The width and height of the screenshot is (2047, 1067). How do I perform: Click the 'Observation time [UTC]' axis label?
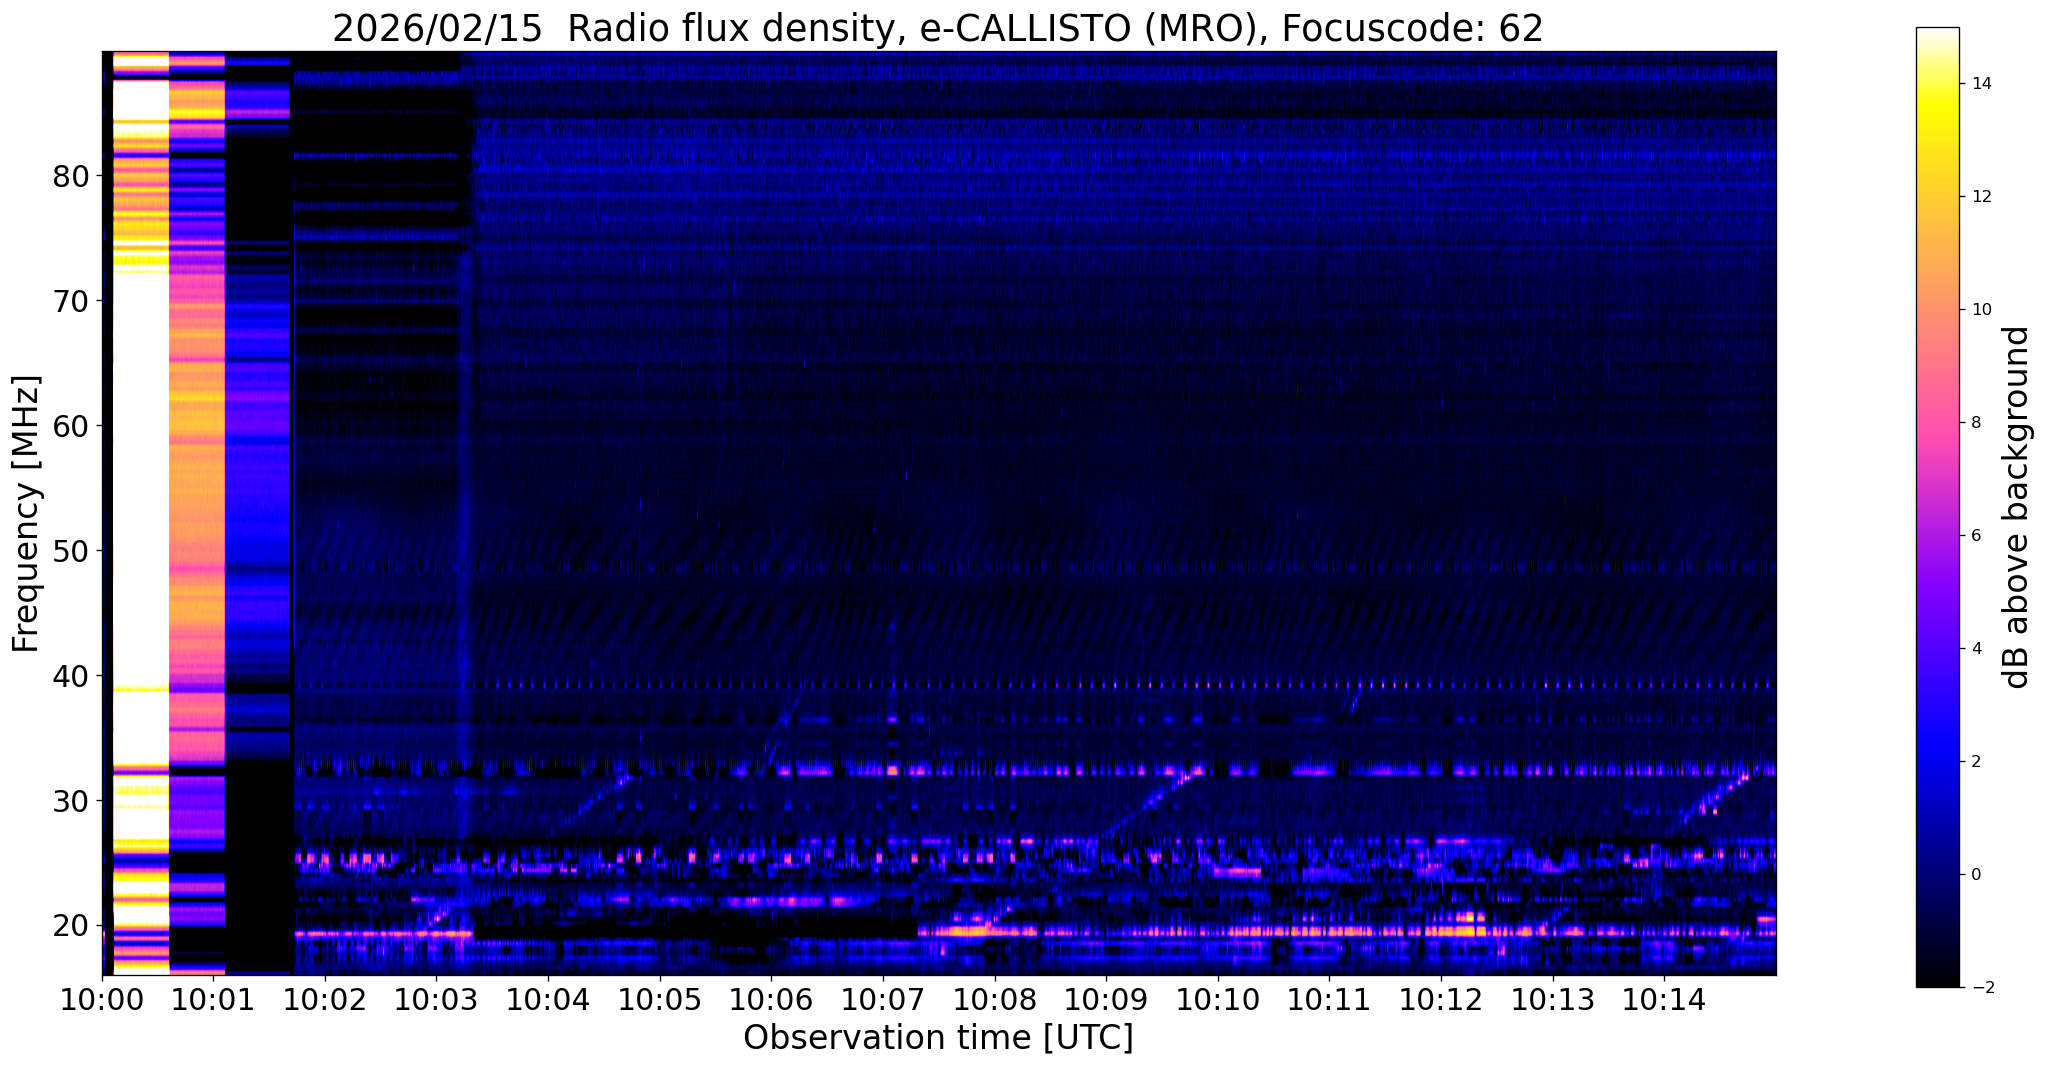[x=938, y=1038]
